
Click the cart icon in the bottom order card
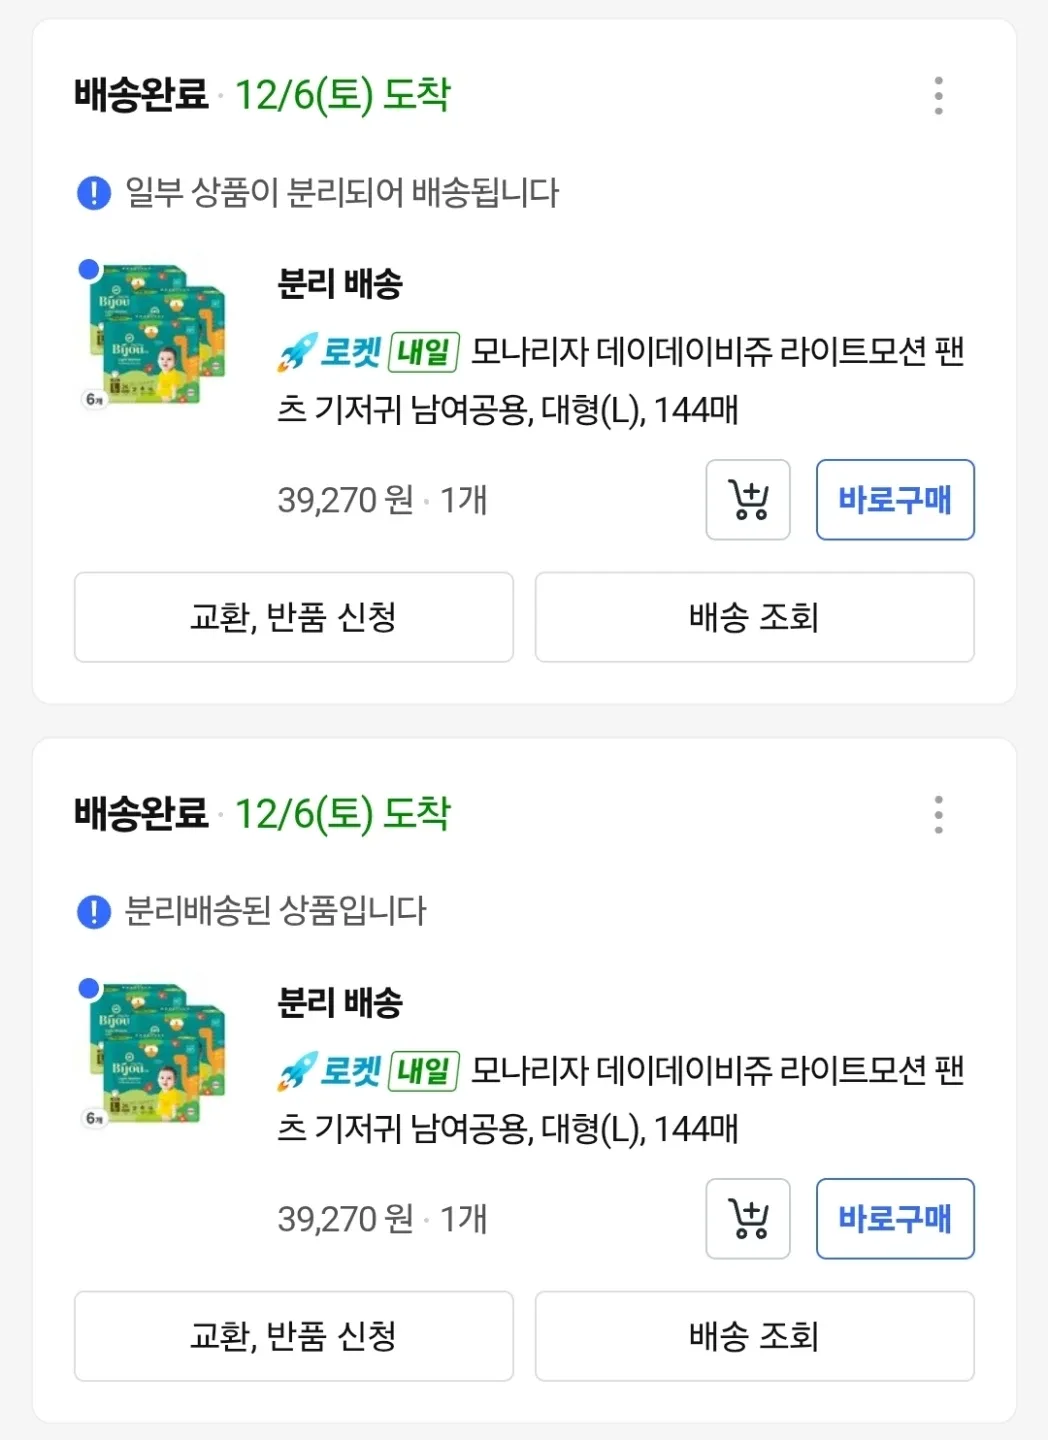748,1219
